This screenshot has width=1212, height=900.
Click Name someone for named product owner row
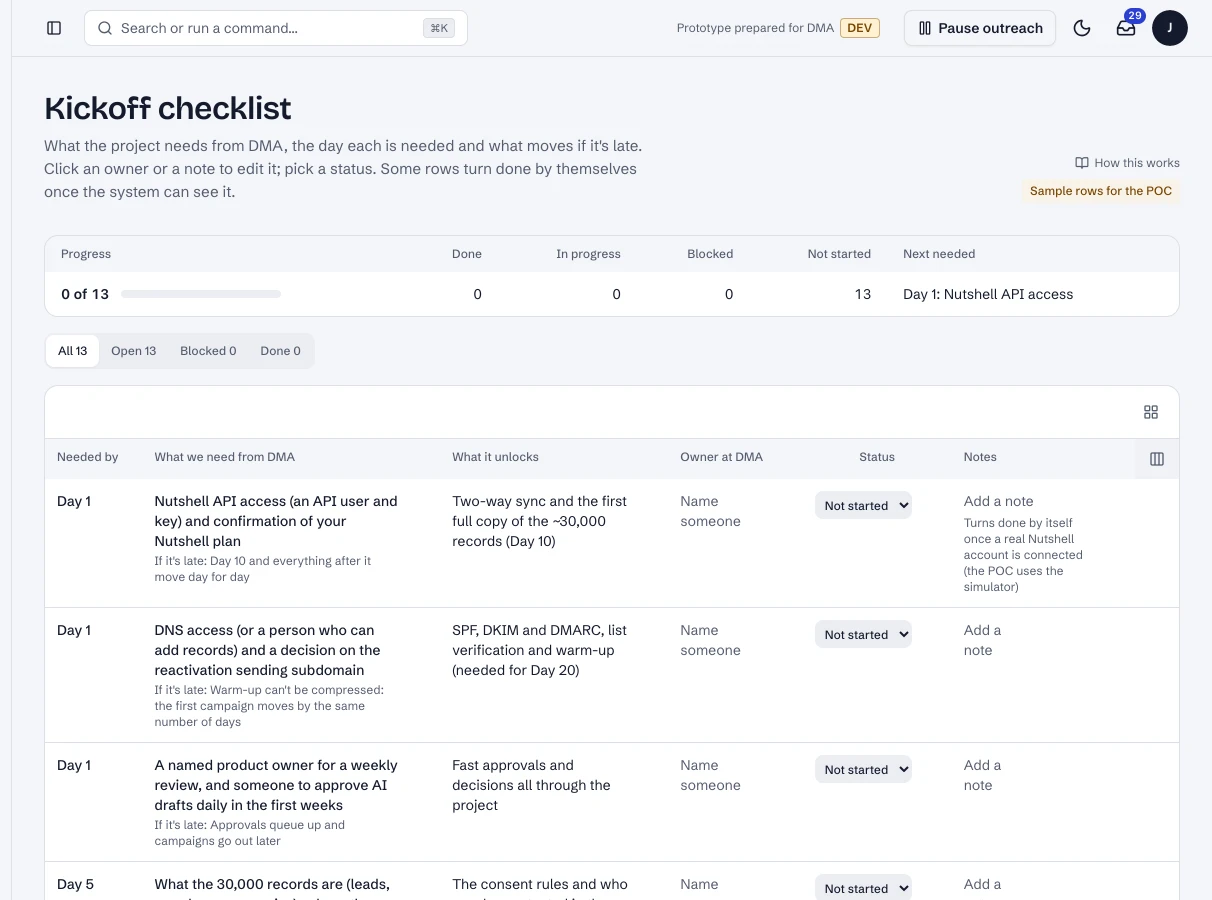coord(710,775)
